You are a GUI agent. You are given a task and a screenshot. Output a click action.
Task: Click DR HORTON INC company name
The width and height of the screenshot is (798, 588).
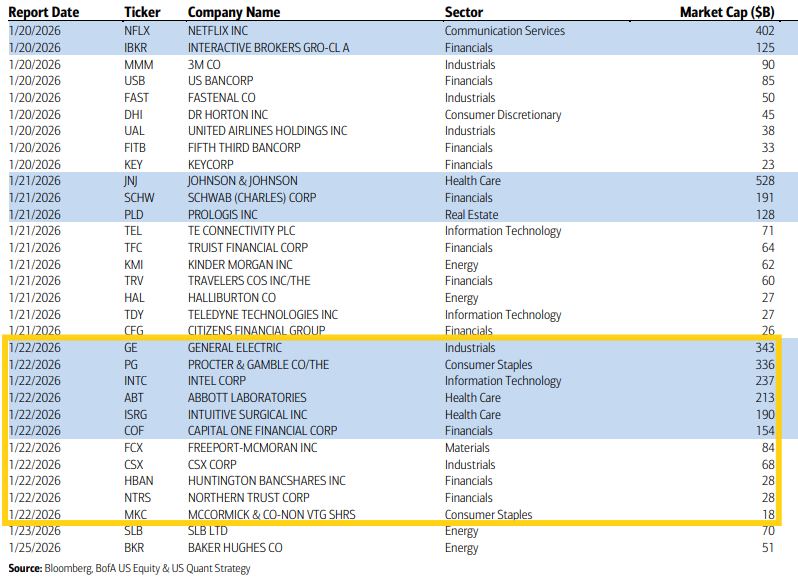(227, 115)
